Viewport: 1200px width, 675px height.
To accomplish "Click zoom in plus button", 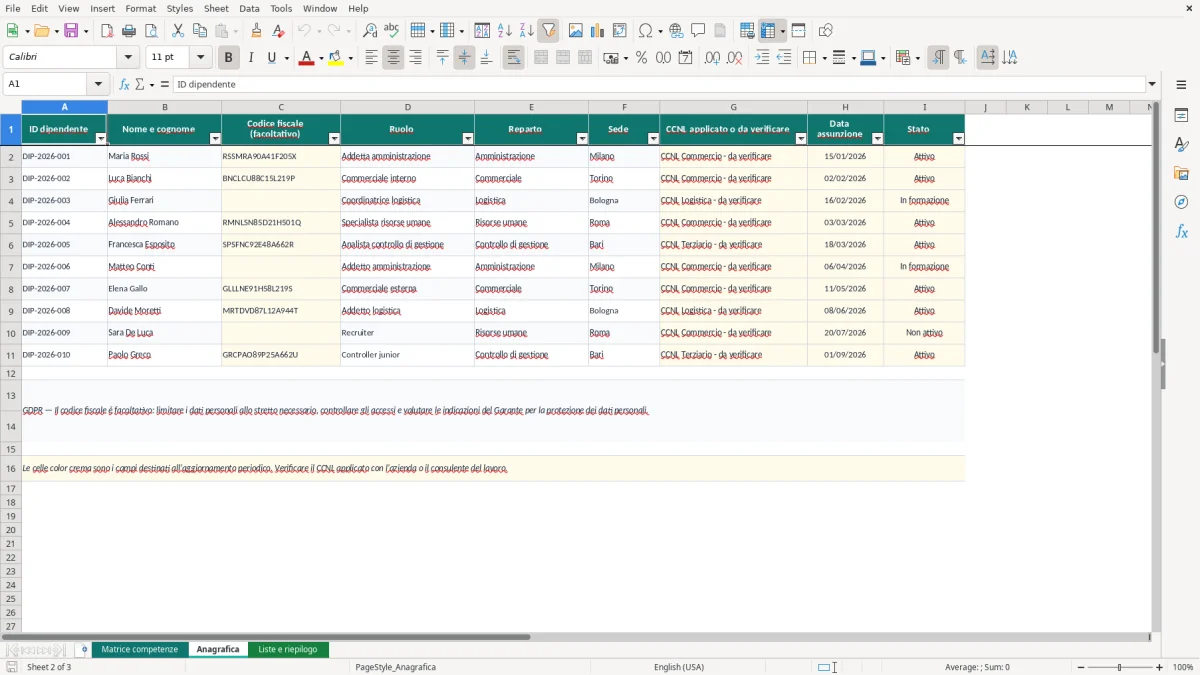I will click(1160, 667).
